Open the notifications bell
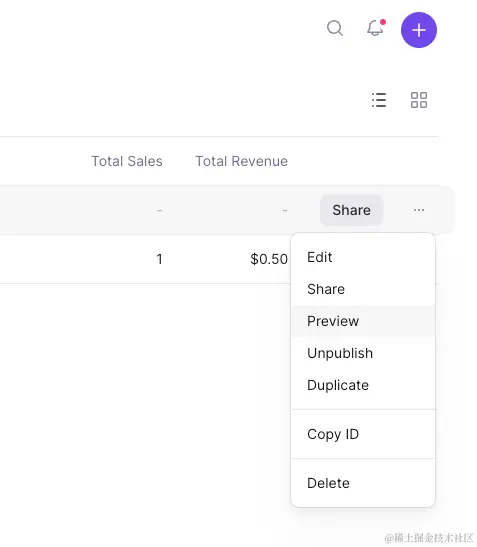The image size is (477, 547). tap(375, 28)
